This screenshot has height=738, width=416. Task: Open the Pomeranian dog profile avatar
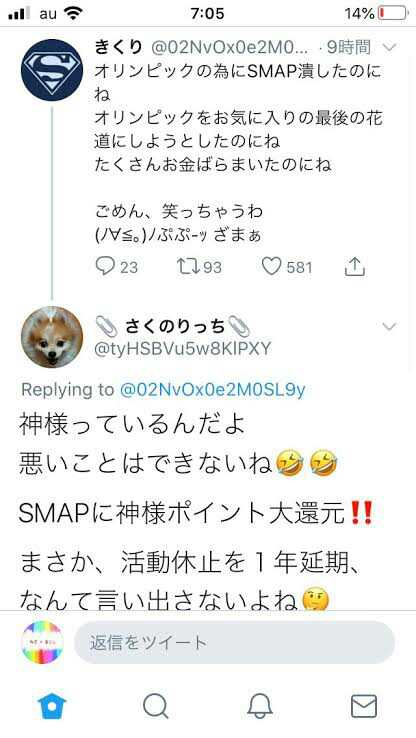pyautogui.click(x=52, y=337)
